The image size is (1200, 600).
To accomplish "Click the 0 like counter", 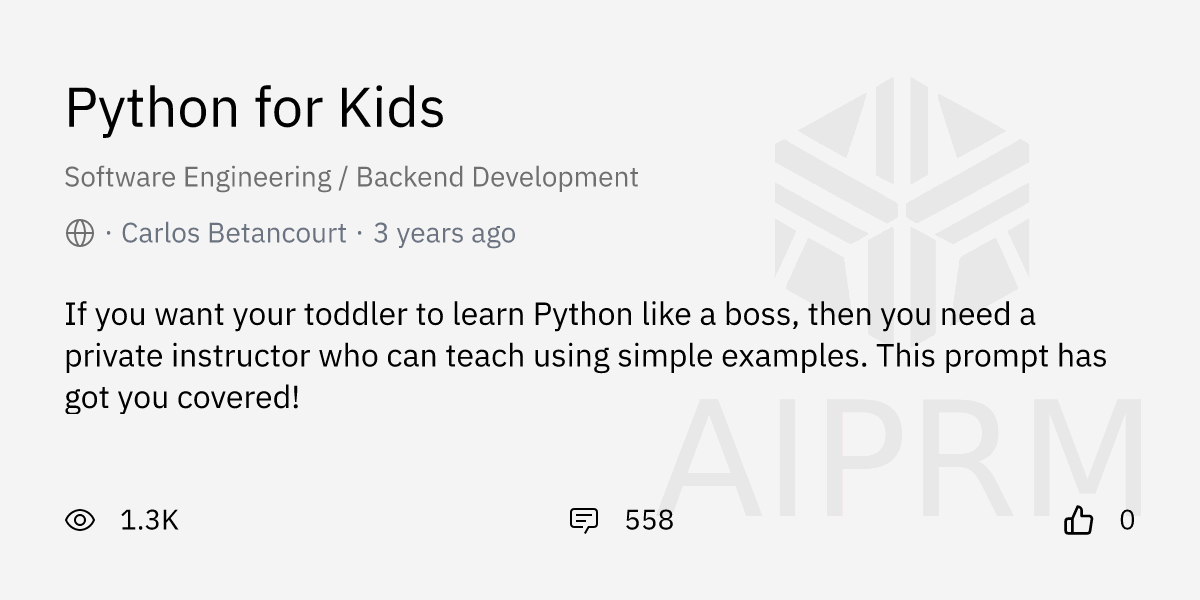I will point(1128,520).
